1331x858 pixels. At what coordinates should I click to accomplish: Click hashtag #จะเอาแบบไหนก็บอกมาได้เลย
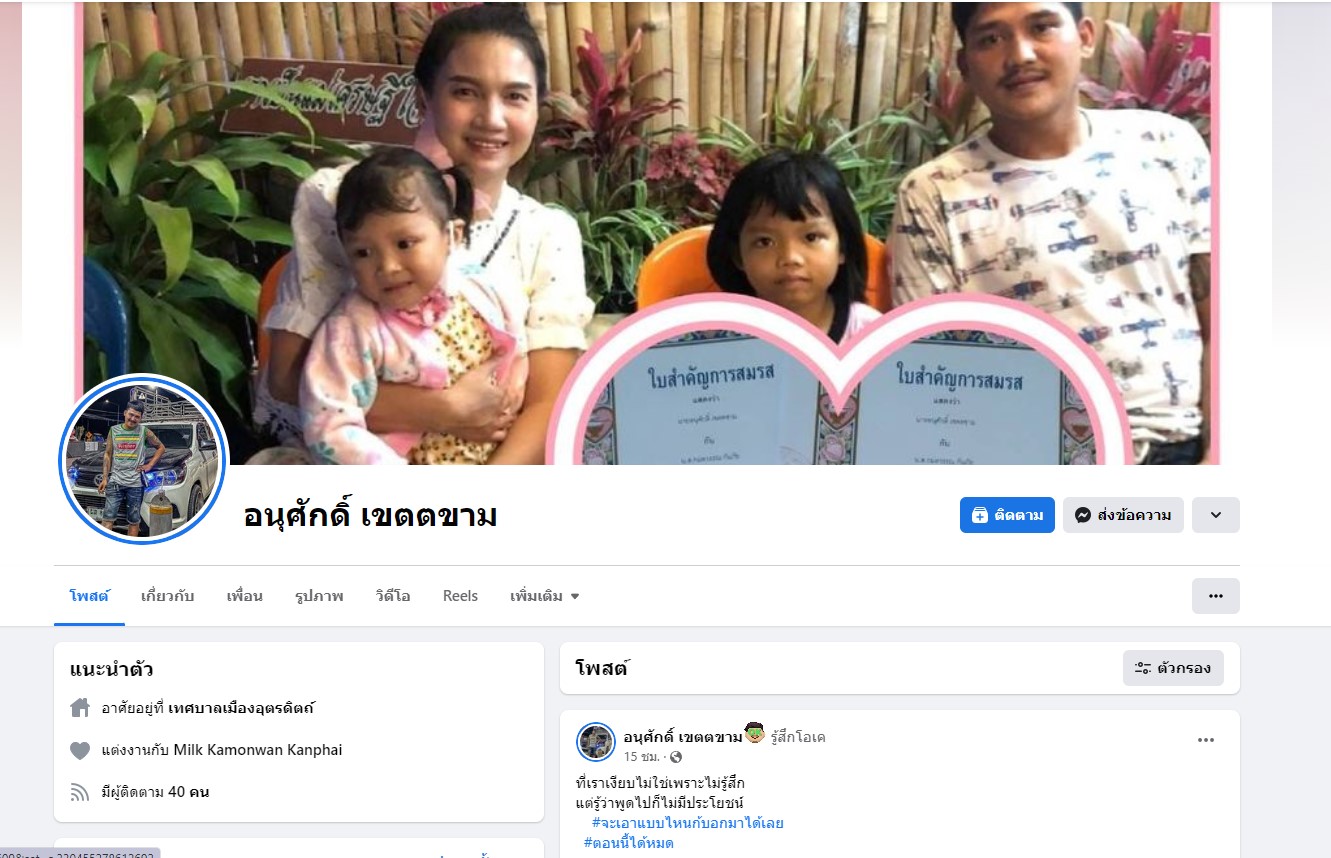[x=687, y=823]
